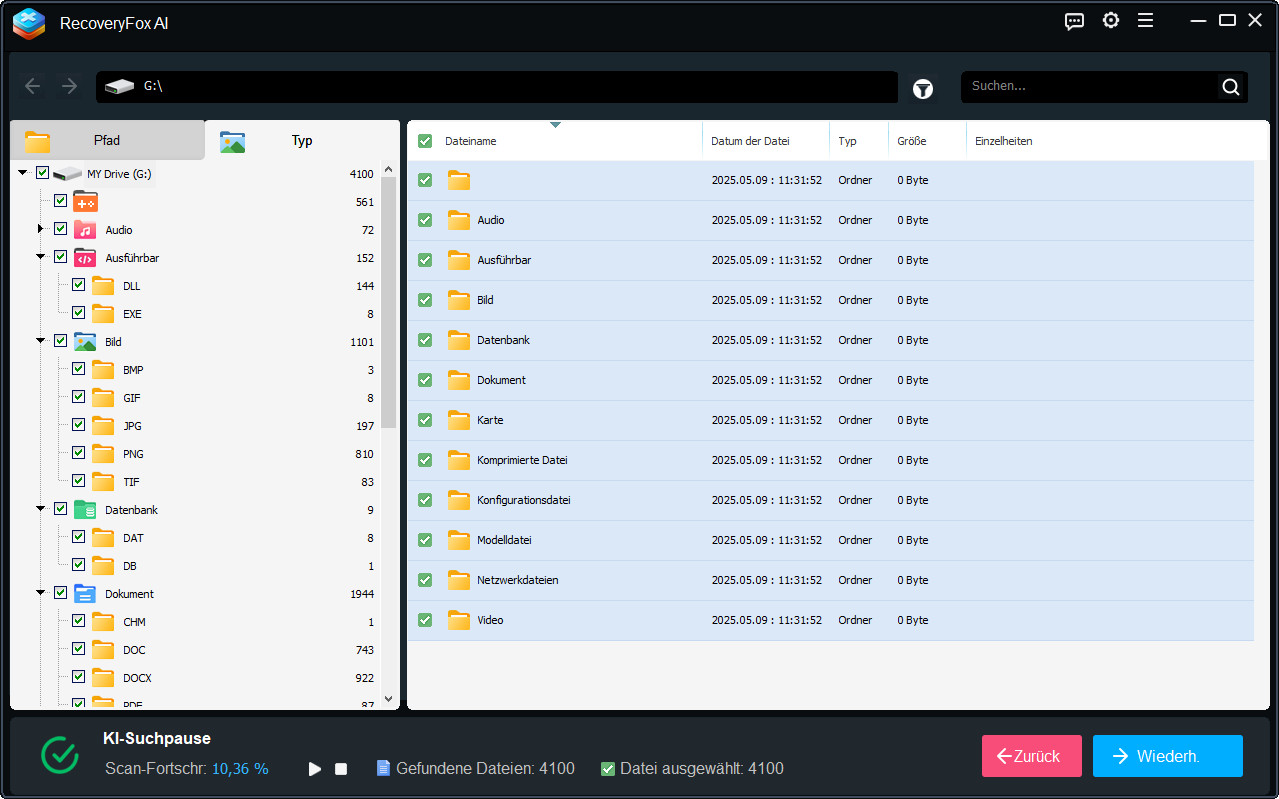Uncheck the MY Drive (G:) checkbox
Image resolution: width=1279 pixels, height=799 pixels.
(42, 173)
